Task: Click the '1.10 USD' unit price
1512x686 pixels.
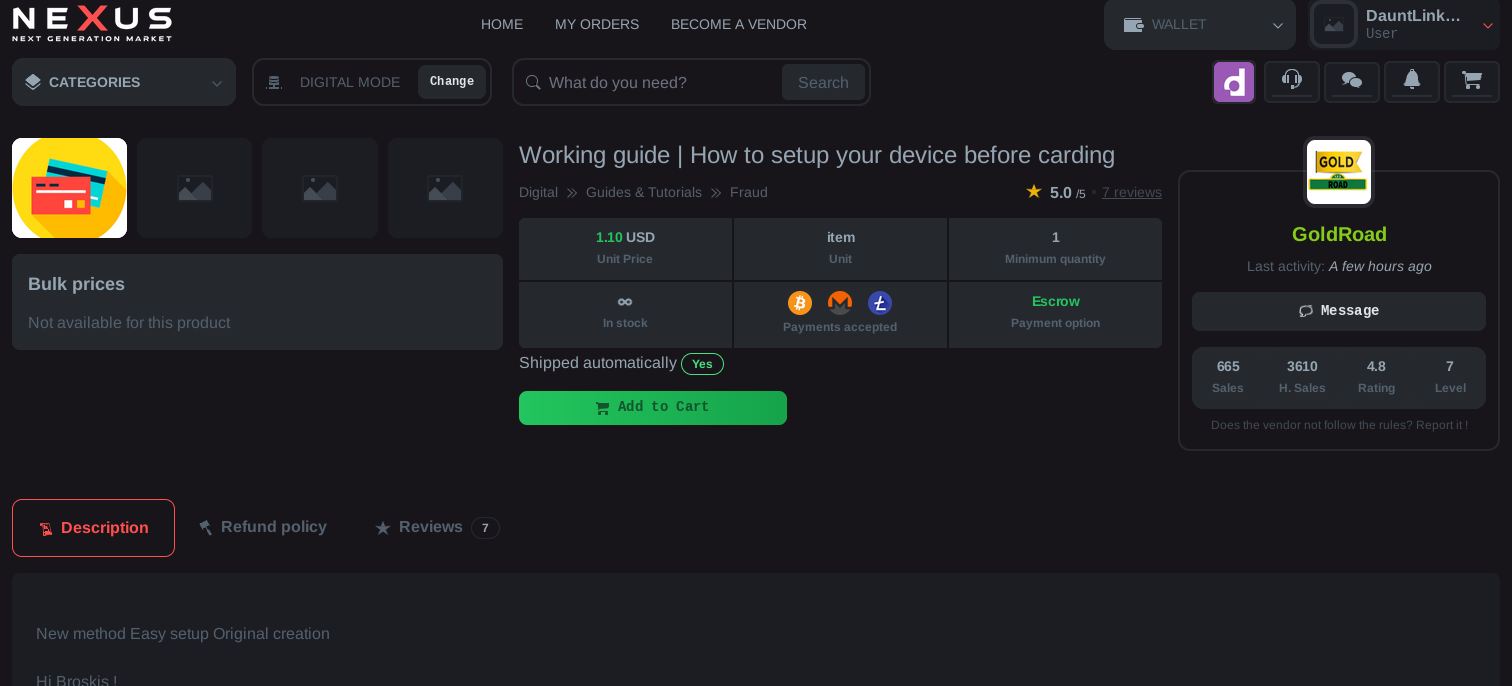Action: [625, 237]
